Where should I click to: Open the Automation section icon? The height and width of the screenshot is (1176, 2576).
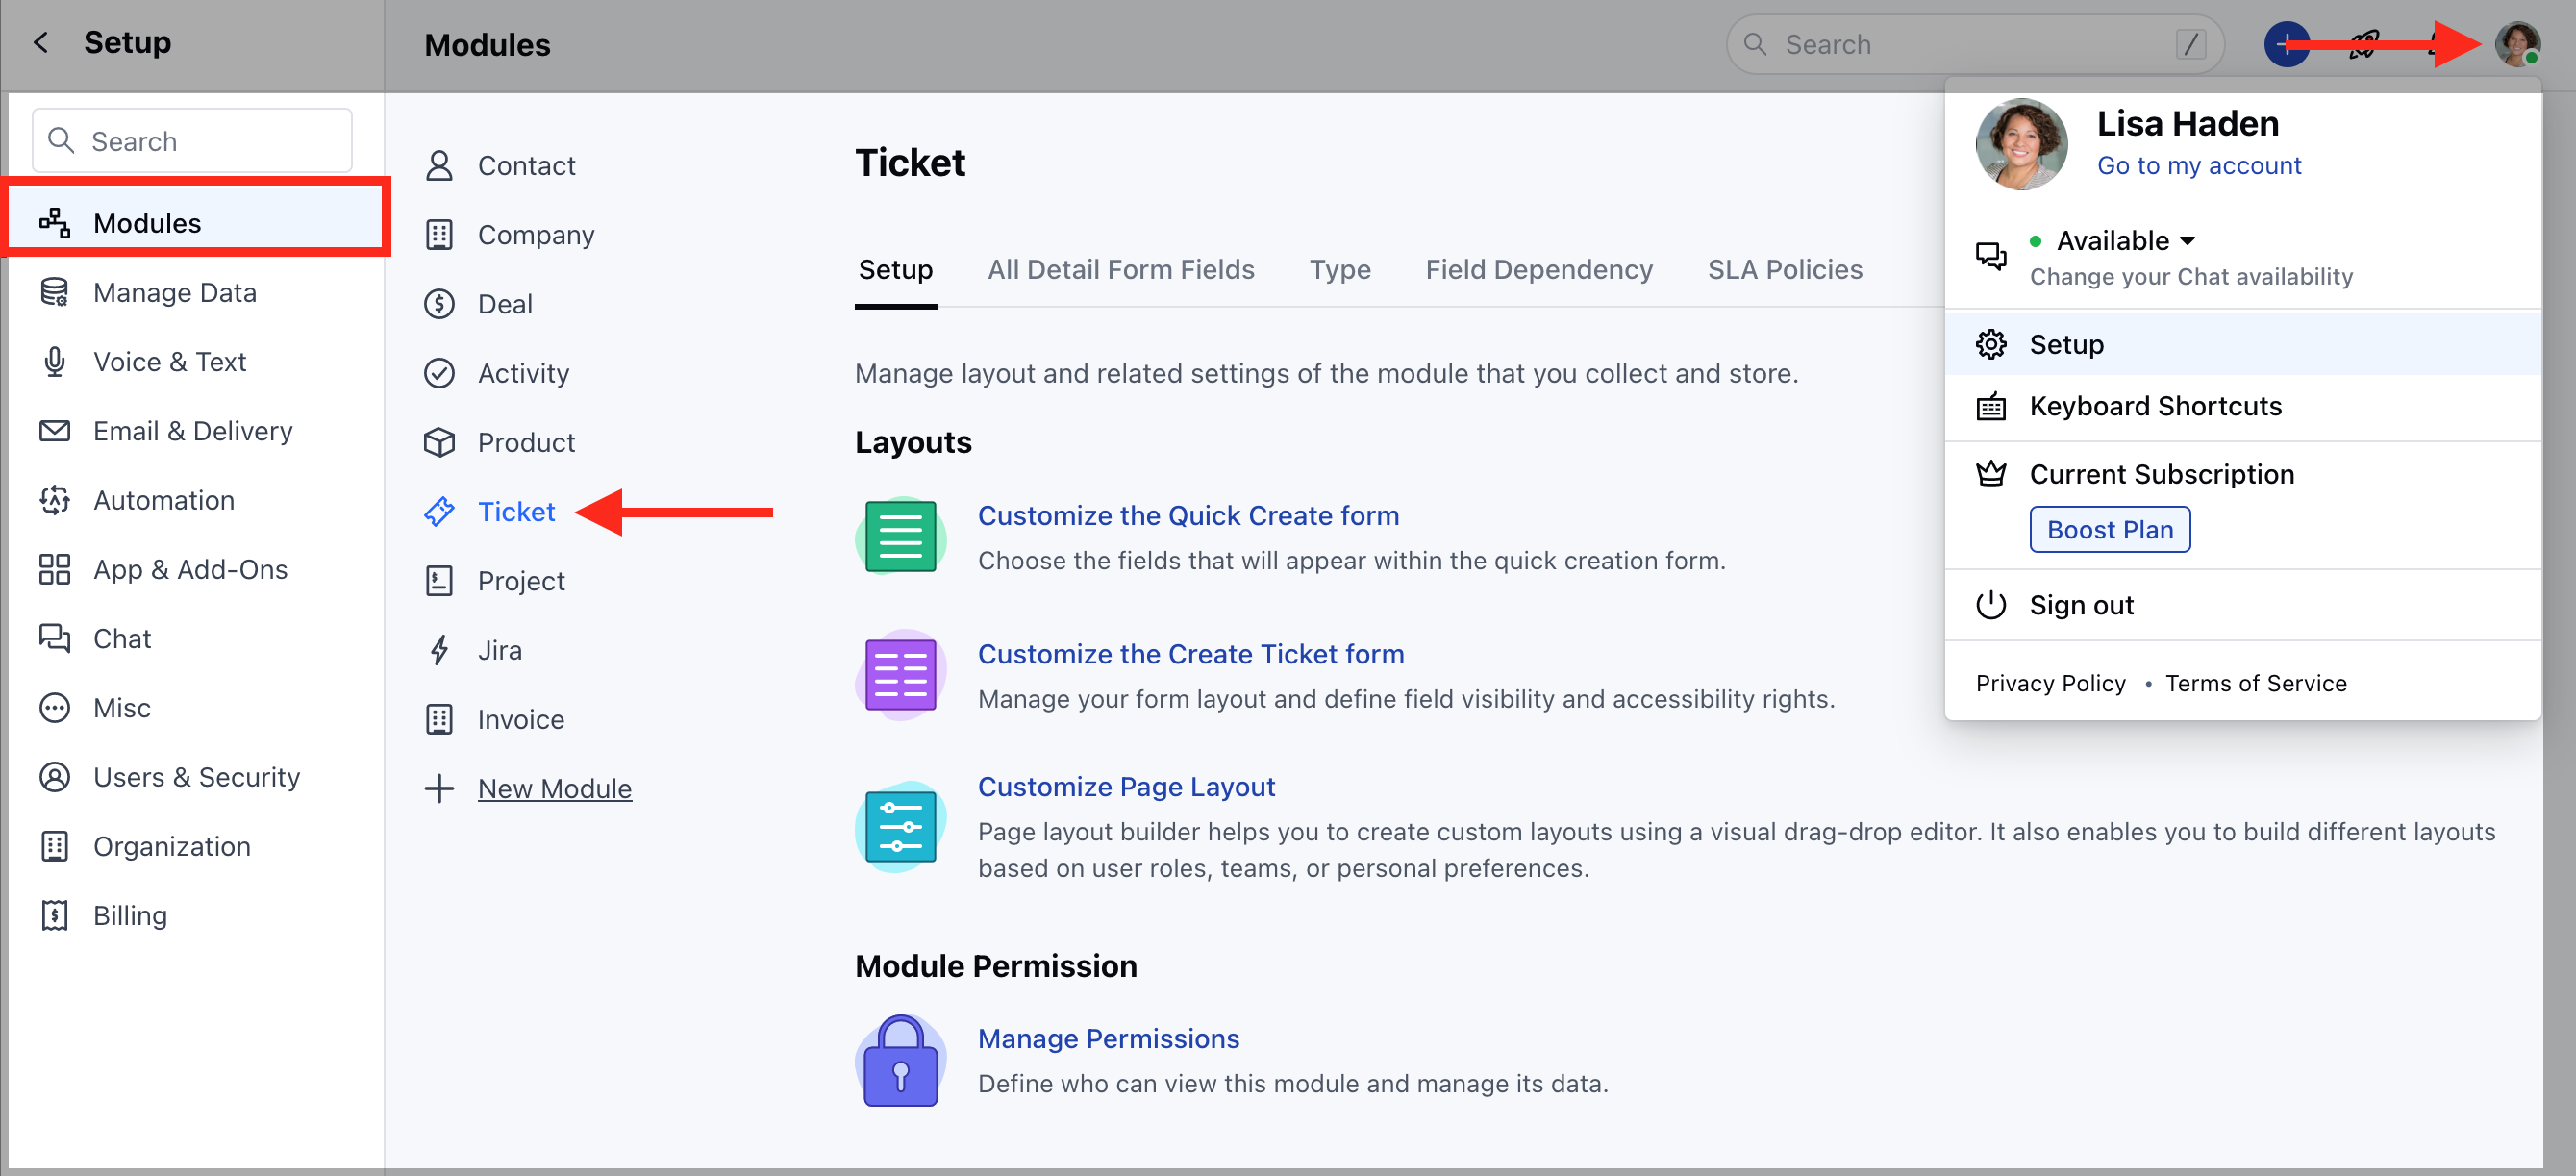pyautogui.click(x=54, y=499)
